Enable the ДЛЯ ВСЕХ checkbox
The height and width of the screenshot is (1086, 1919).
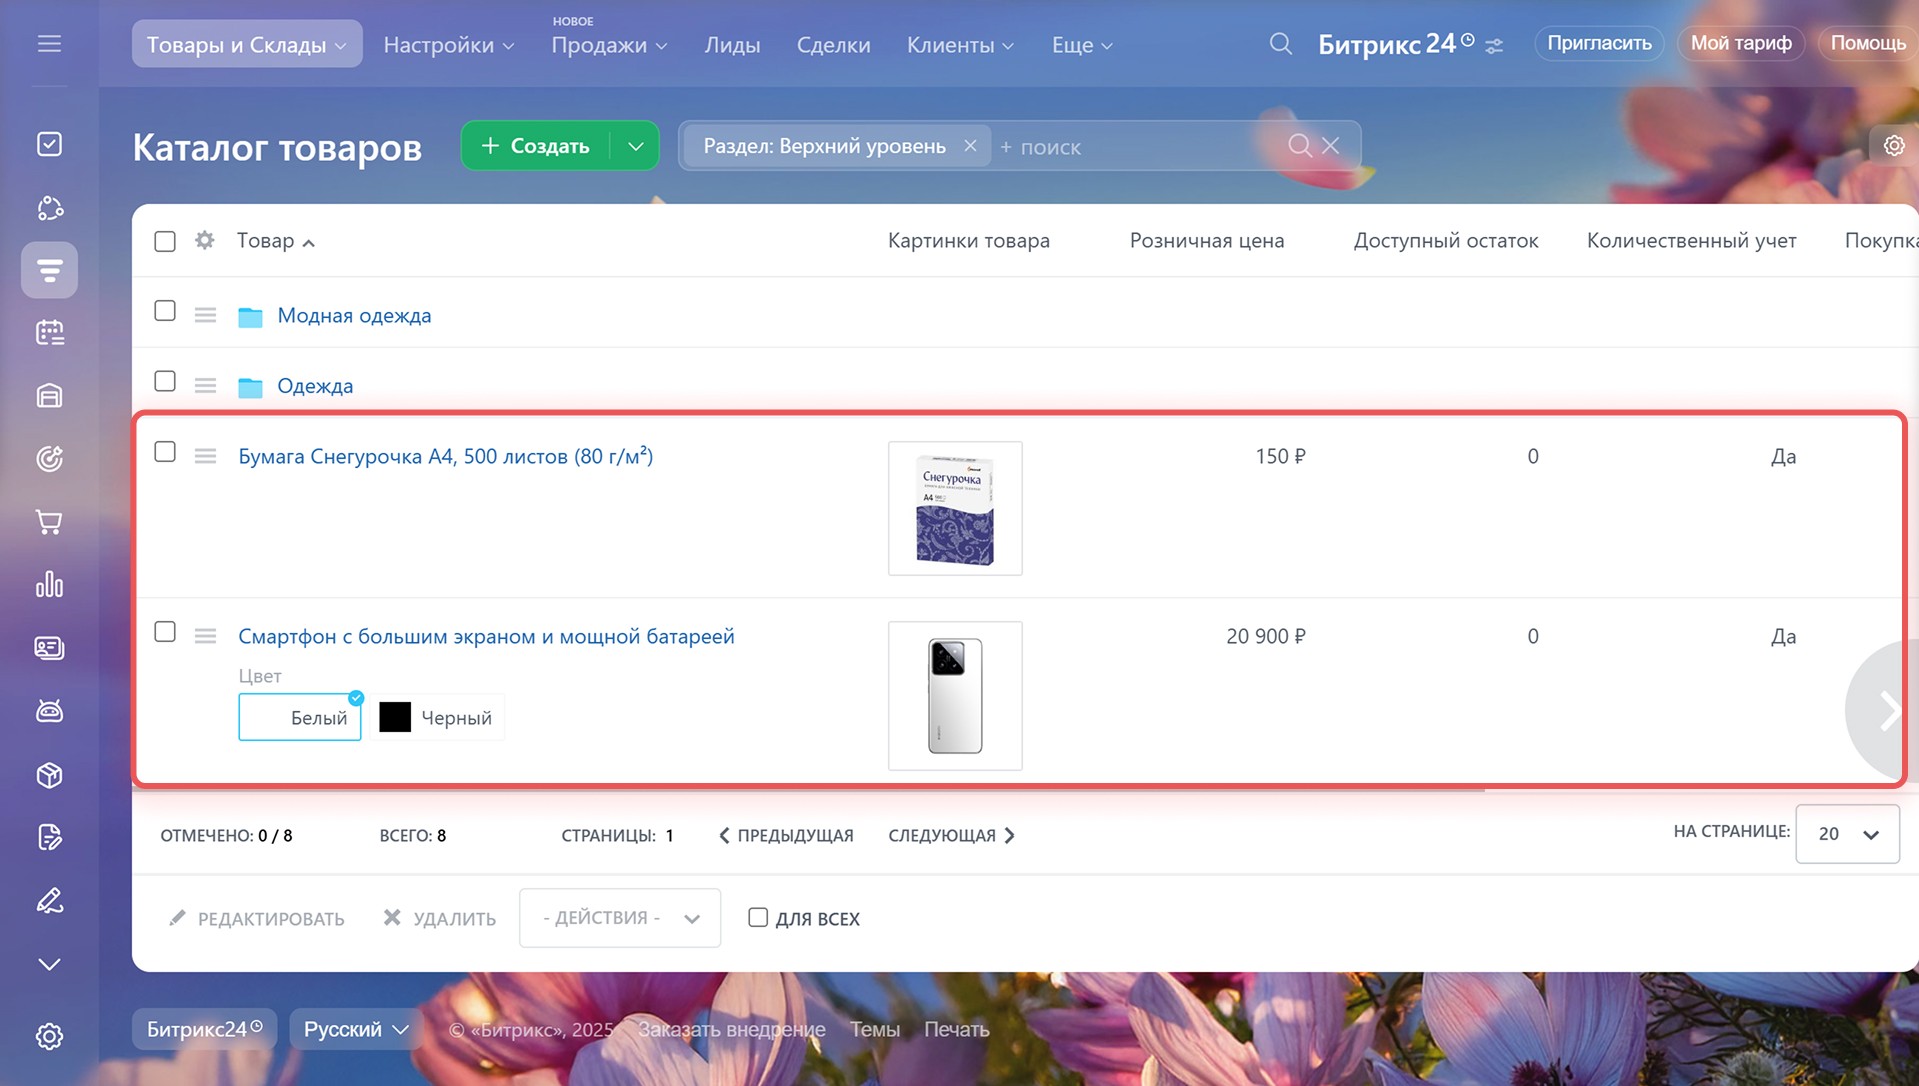coord(758,918)
